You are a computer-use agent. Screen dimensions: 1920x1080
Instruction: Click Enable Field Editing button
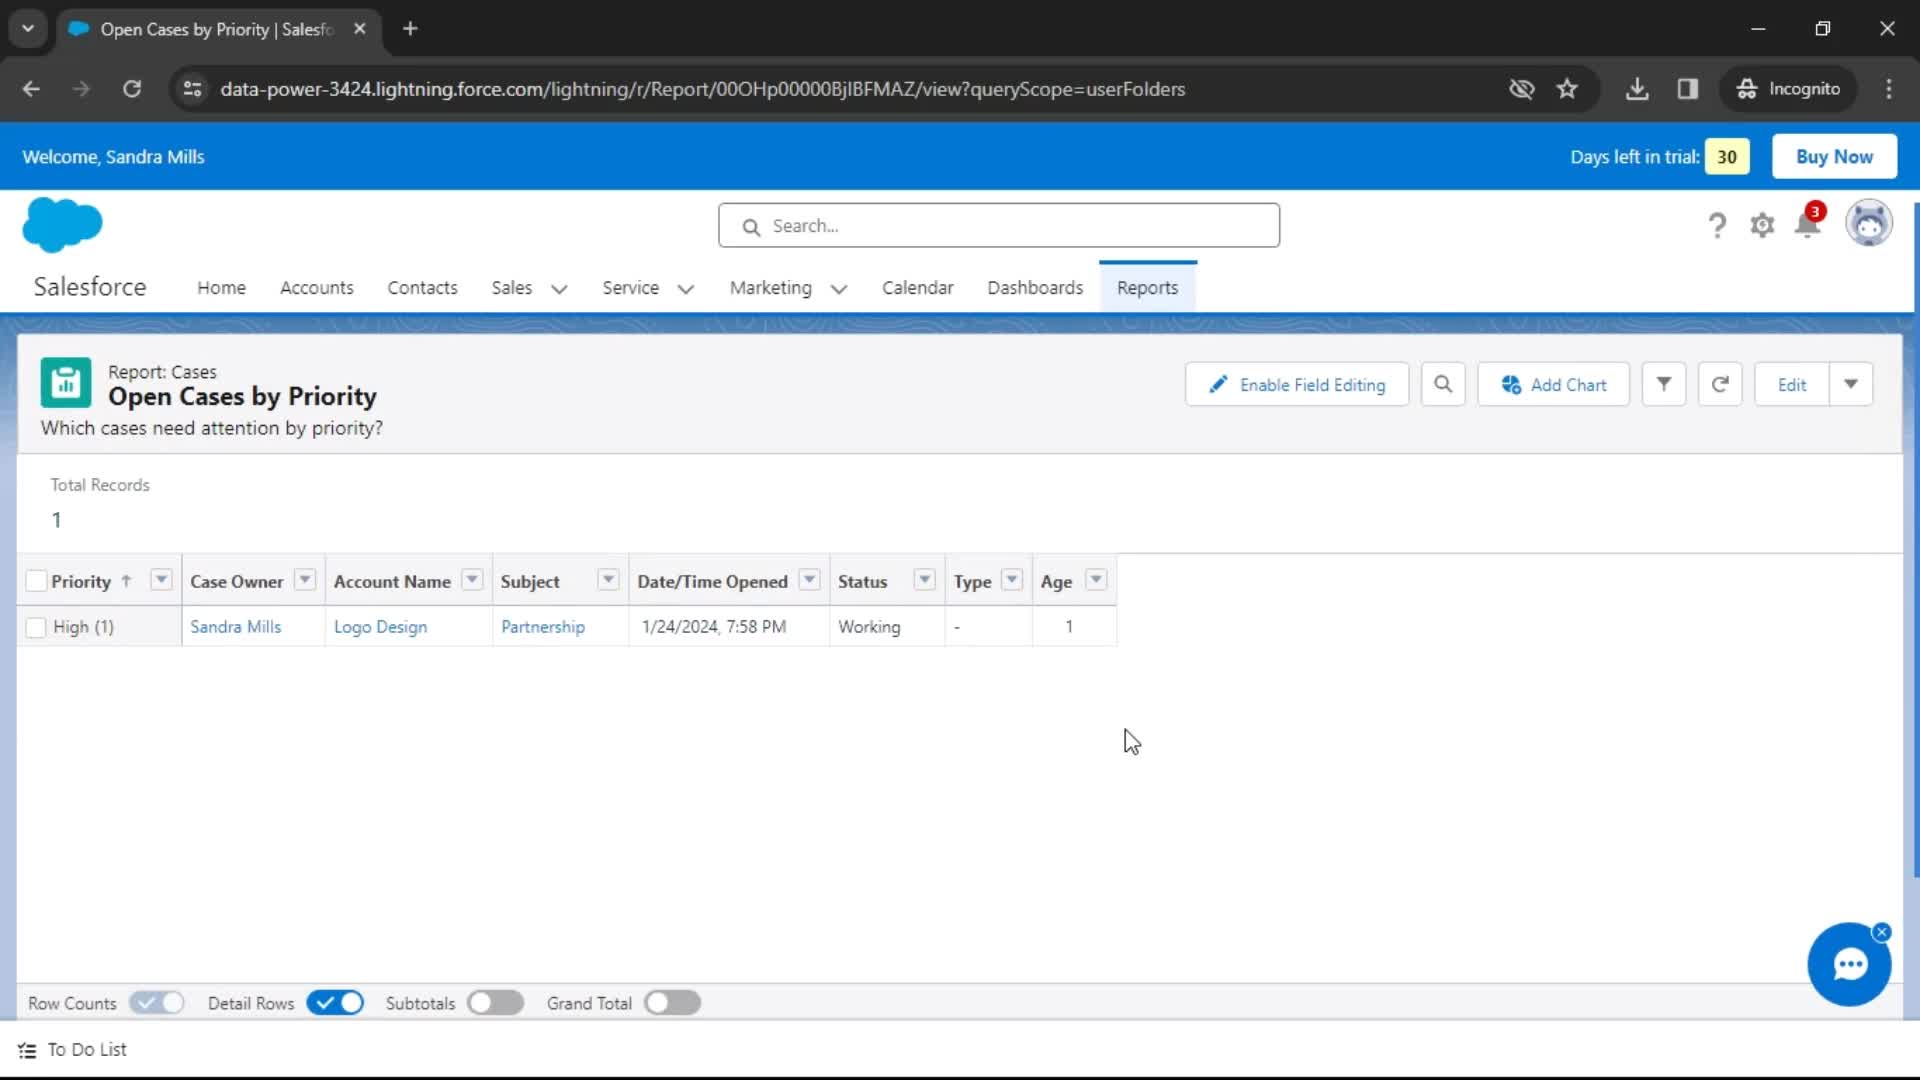coord(1297,385)
